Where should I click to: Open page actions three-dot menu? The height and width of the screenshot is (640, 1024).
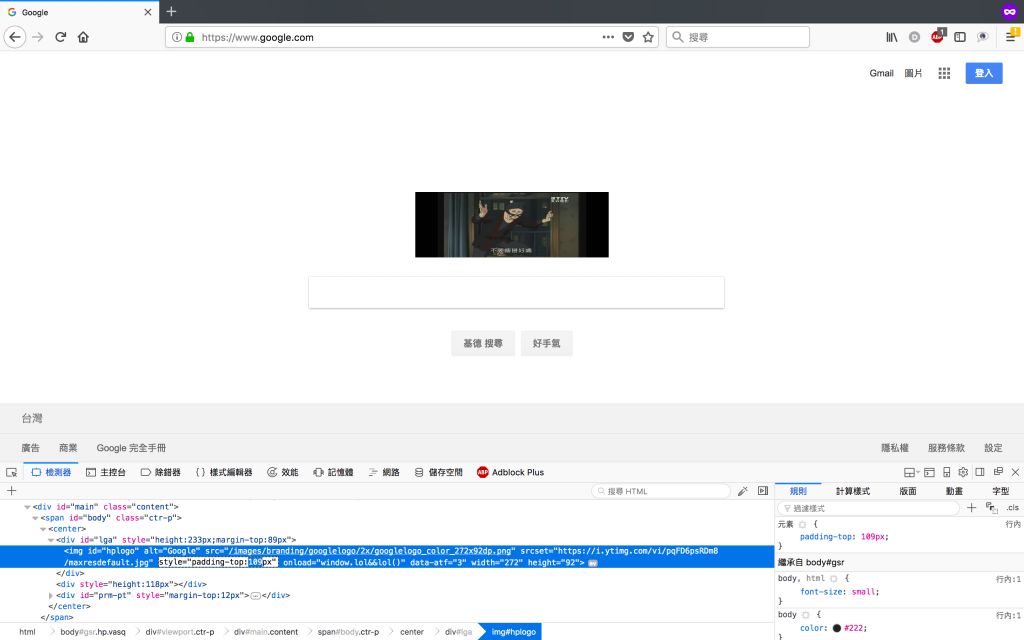(608, 37)
